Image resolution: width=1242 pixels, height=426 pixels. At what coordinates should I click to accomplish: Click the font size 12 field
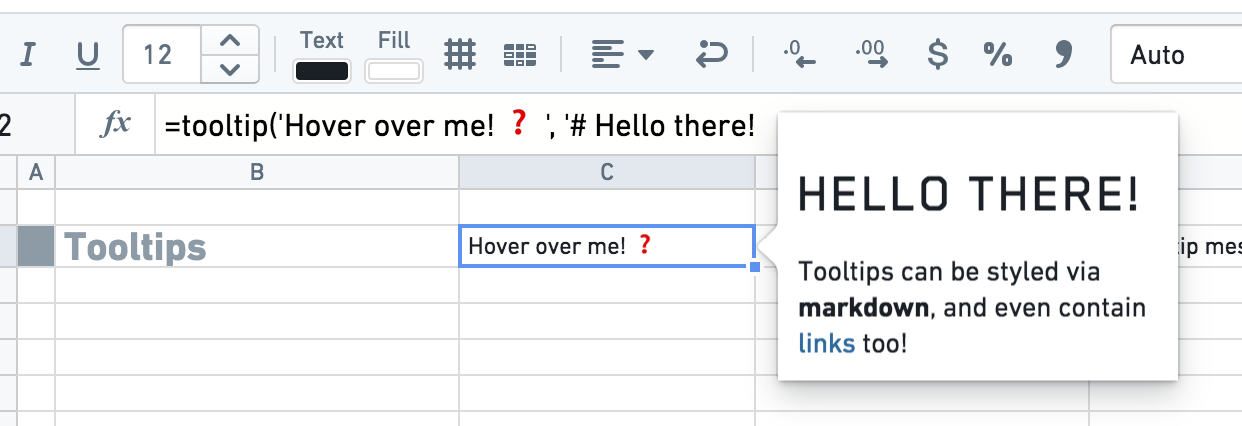pos(162,55)
